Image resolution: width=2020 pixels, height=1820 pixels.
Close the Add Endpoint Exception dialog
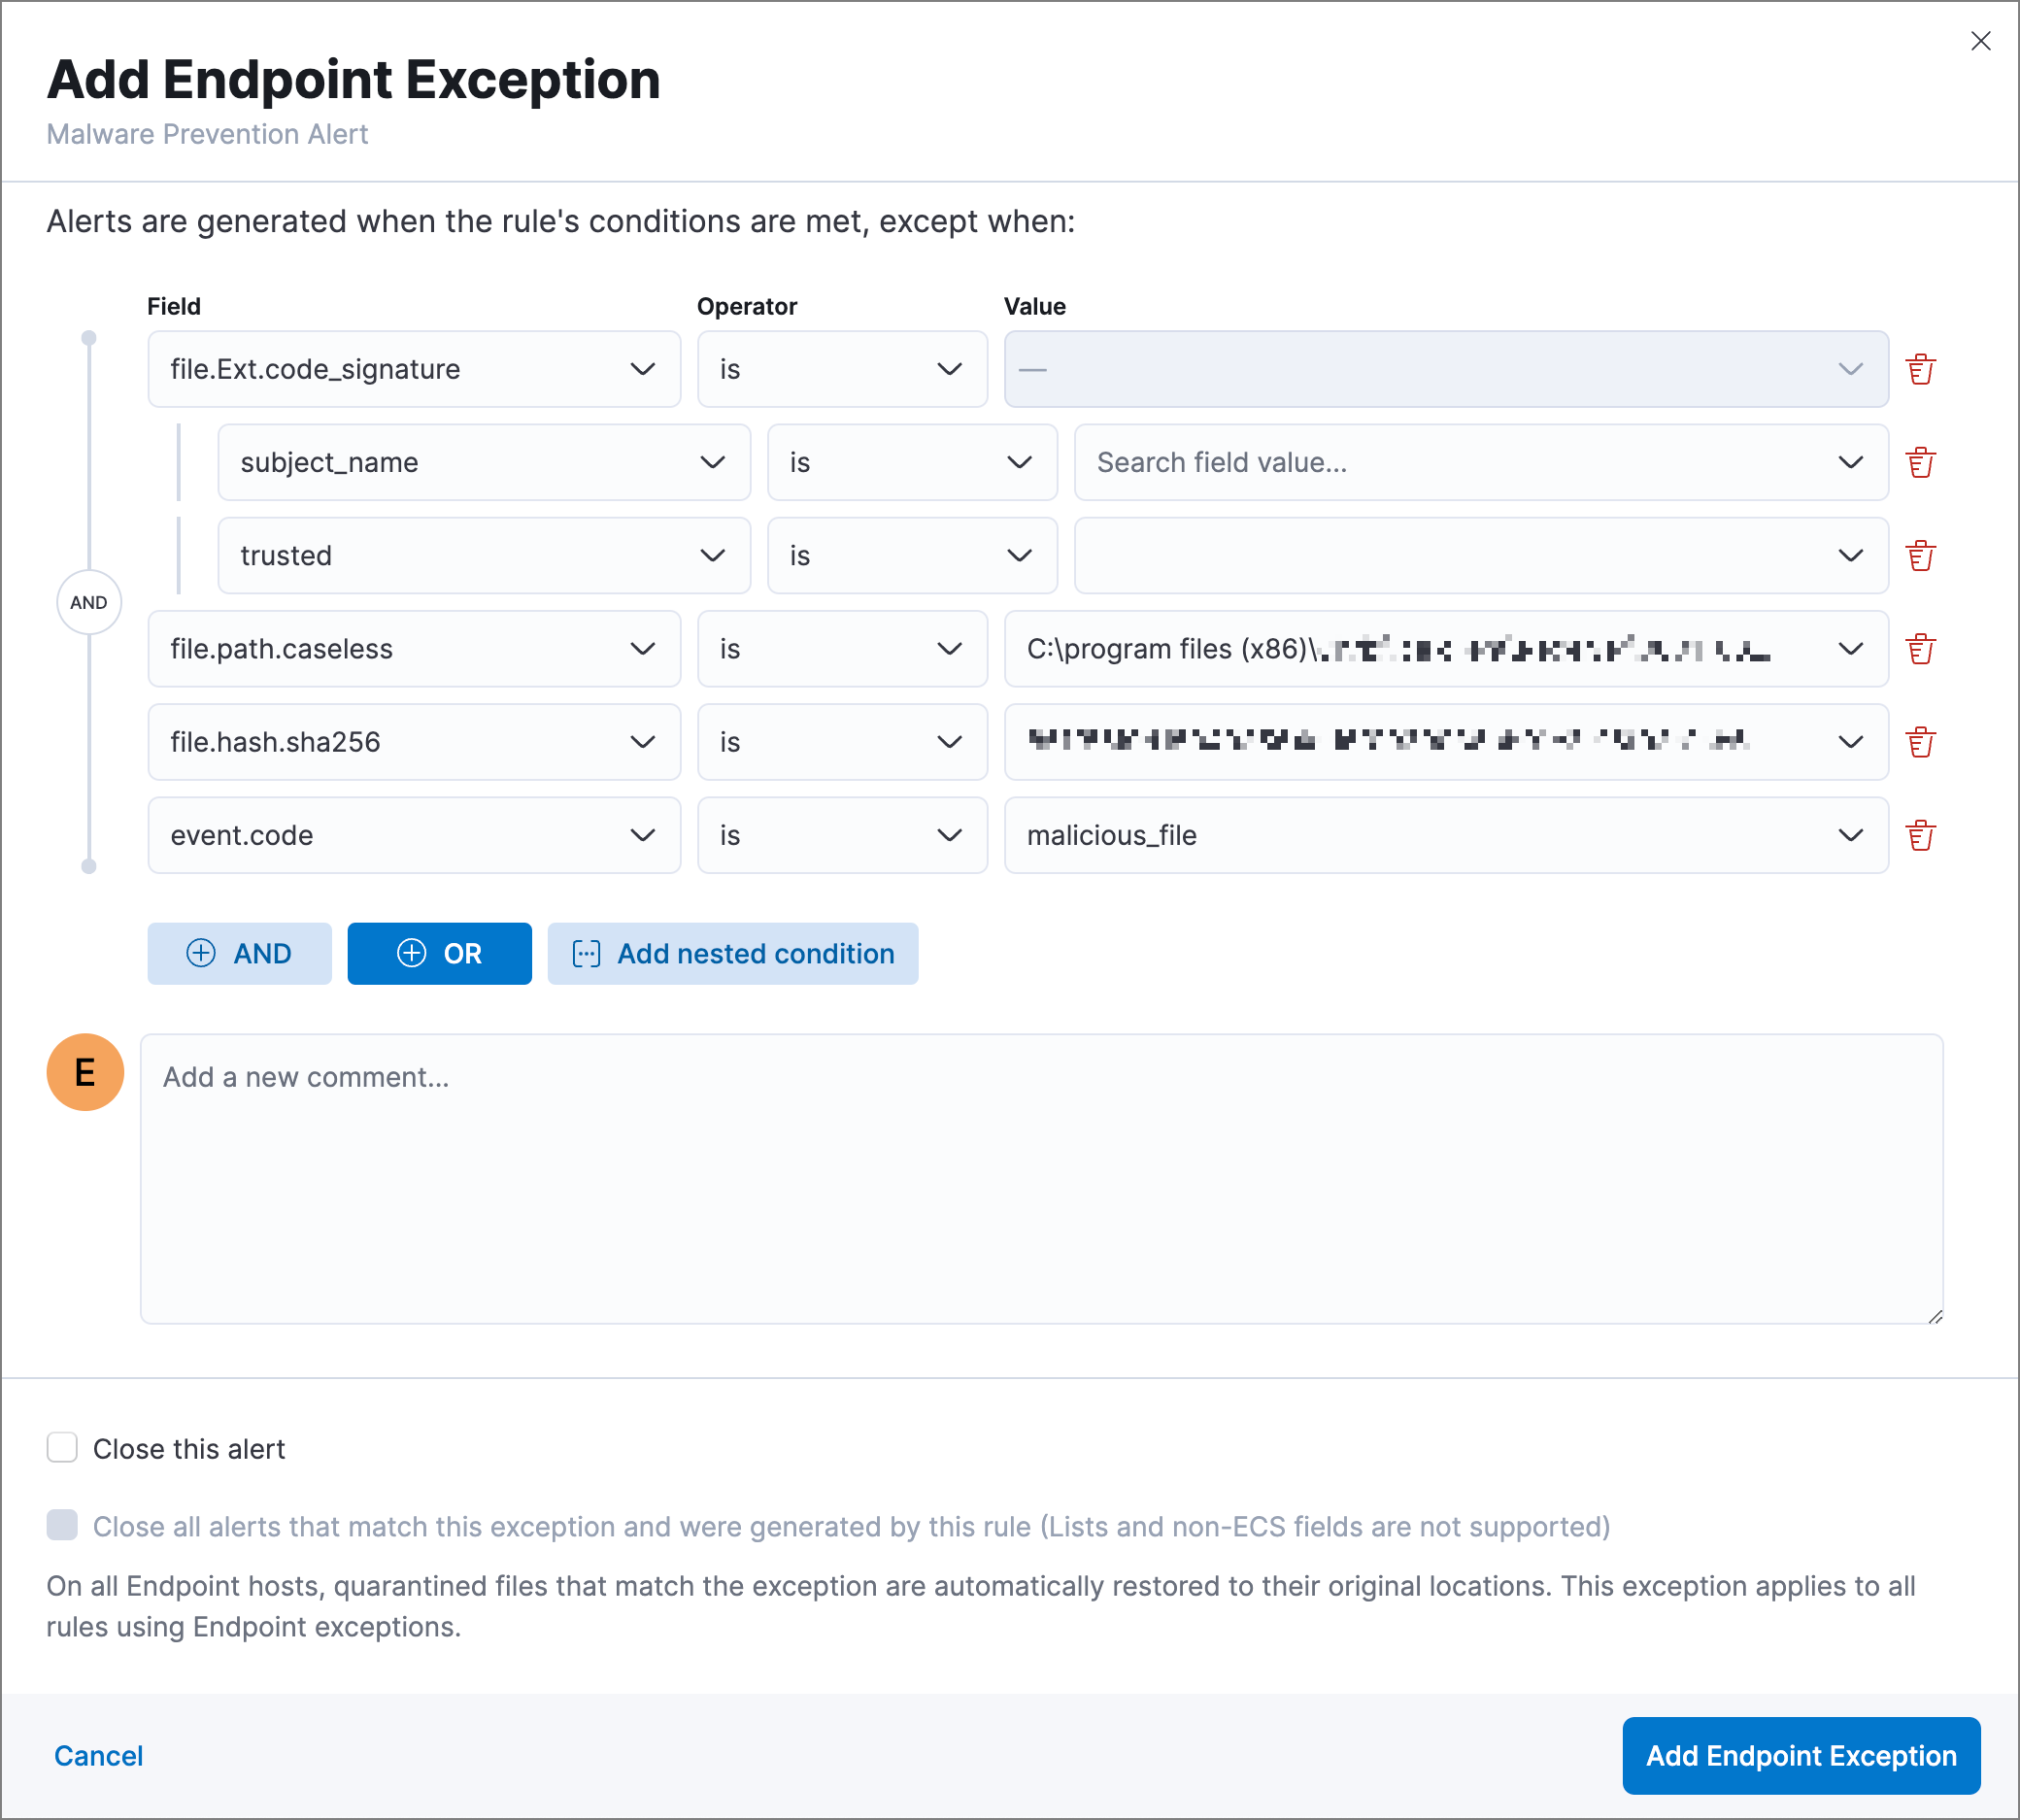(x=1981, y=41)
